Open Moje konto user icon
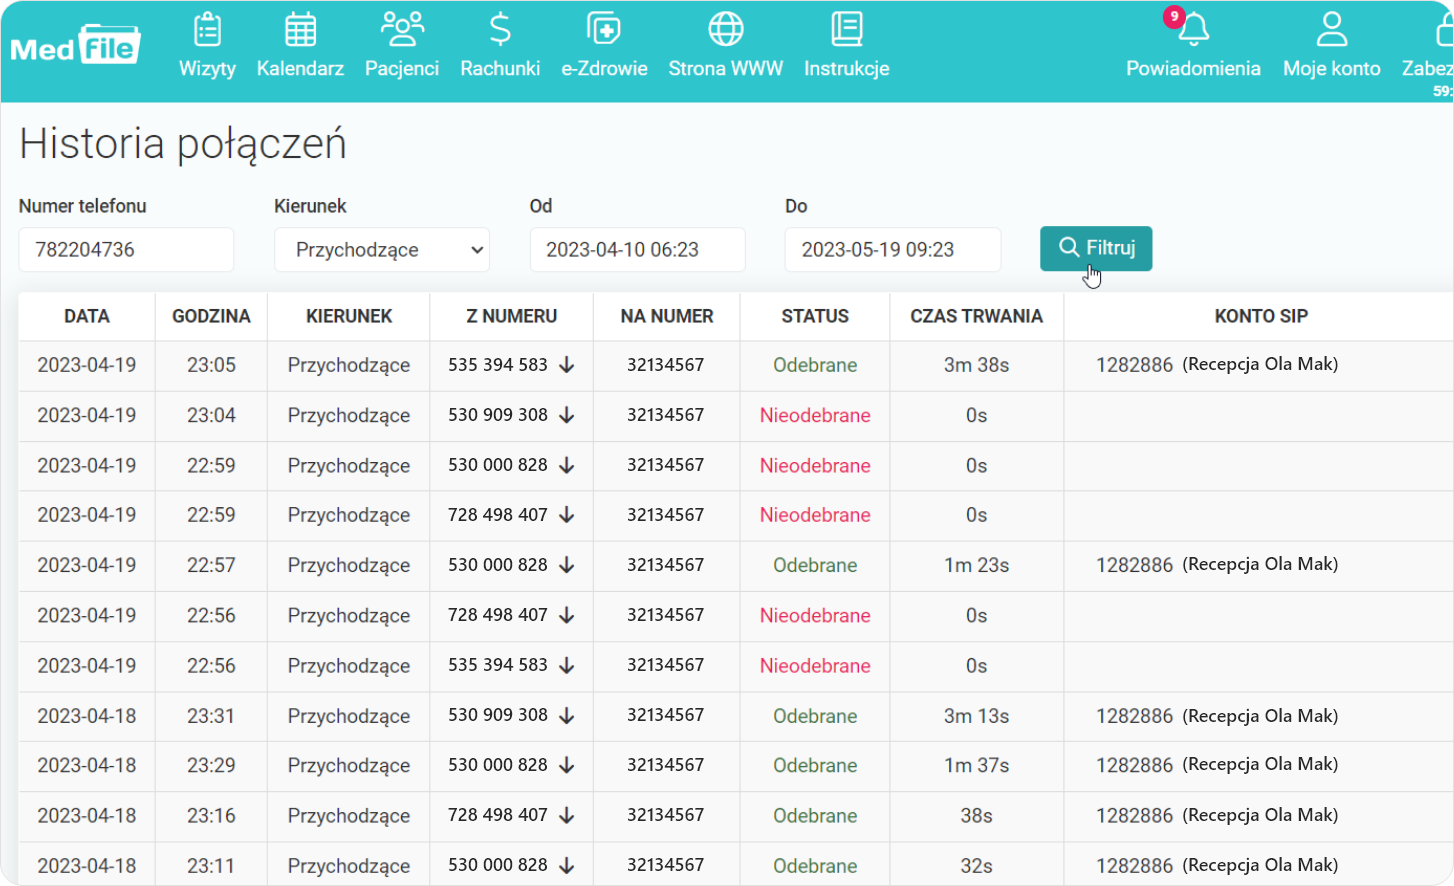 click(x=1332, y=30)
